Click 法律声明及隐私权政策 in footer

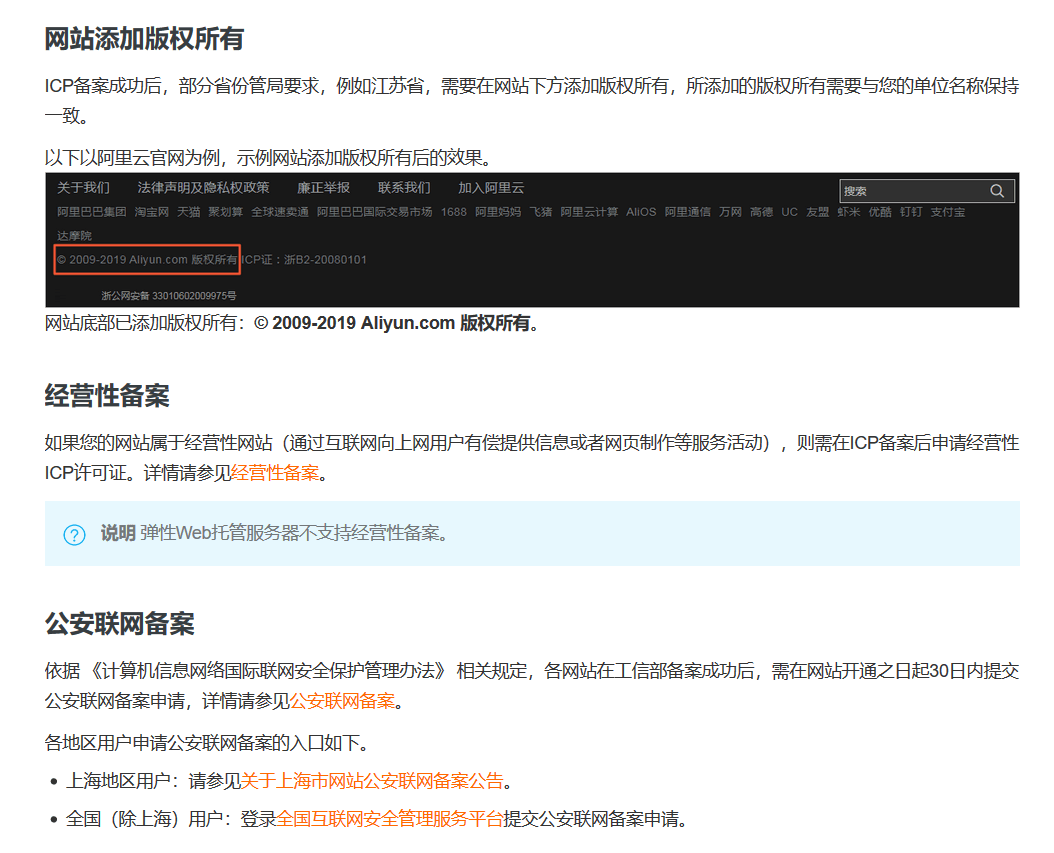[203, 188]
